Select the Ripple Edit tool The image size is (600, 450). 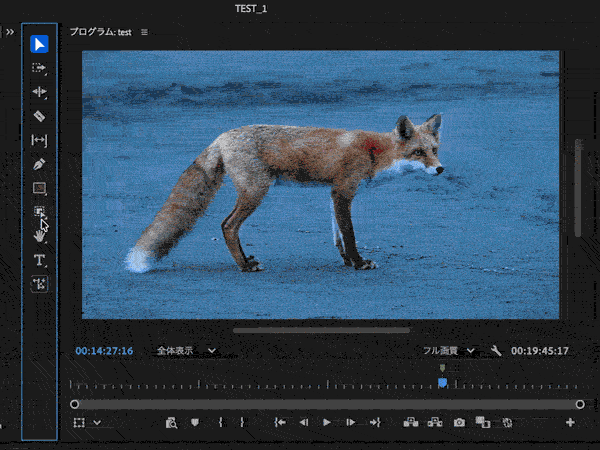click(39, 92)
